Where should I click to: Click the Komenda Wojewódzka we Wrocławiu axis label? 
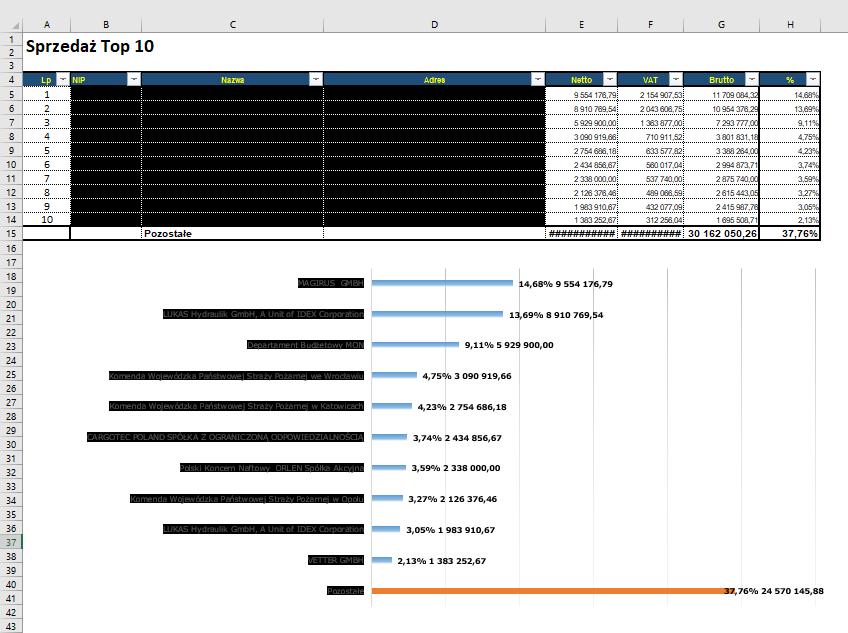[x=236, y=375]
